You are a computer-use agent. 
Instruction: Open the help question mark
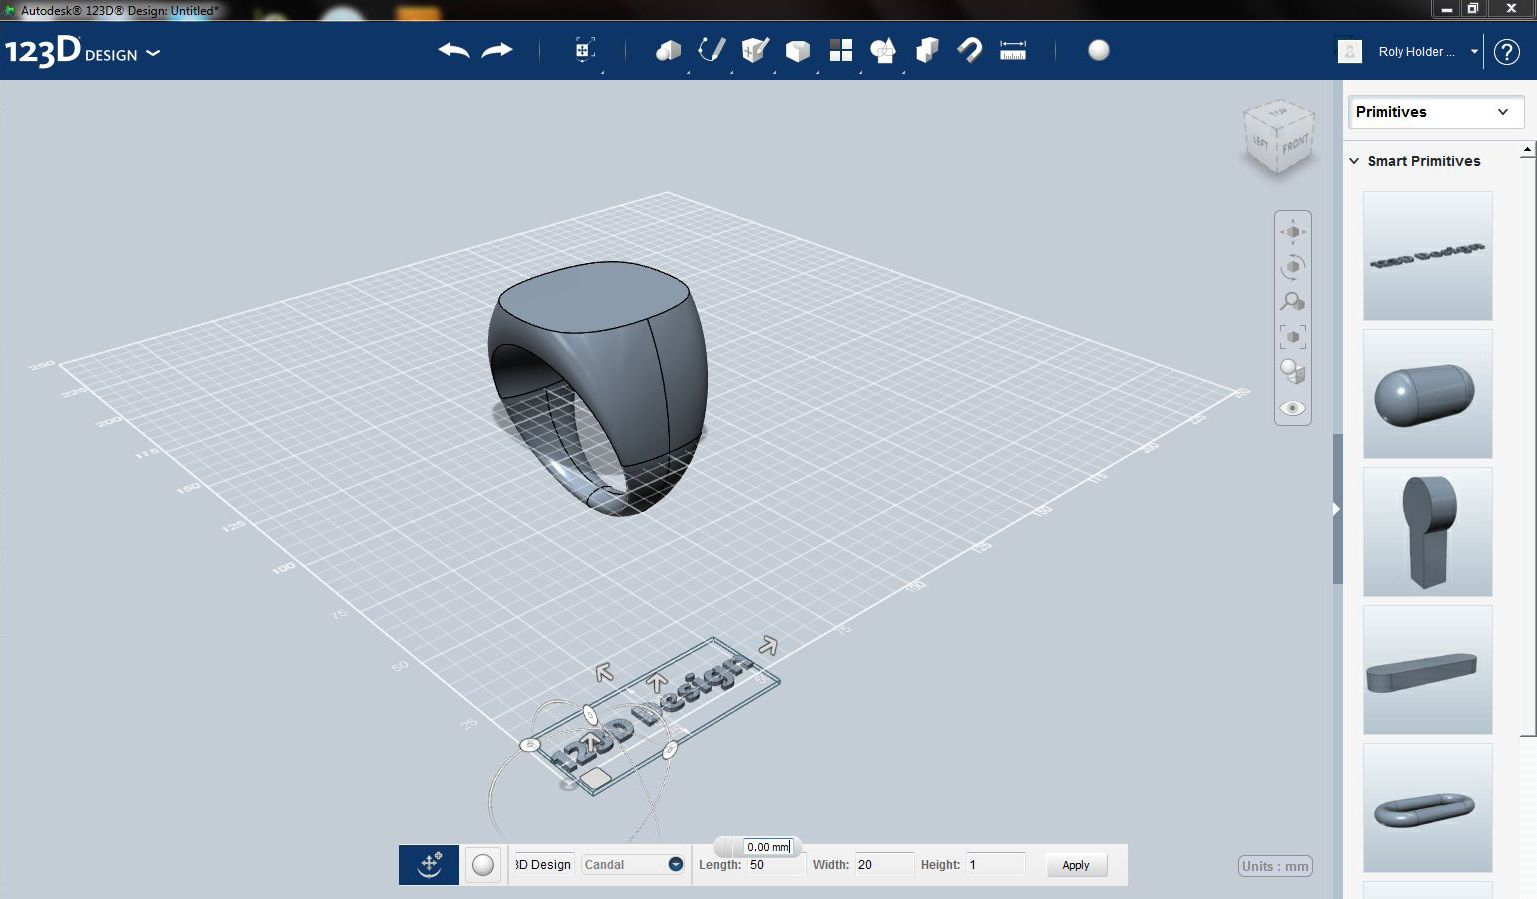tap(1507, 52)
